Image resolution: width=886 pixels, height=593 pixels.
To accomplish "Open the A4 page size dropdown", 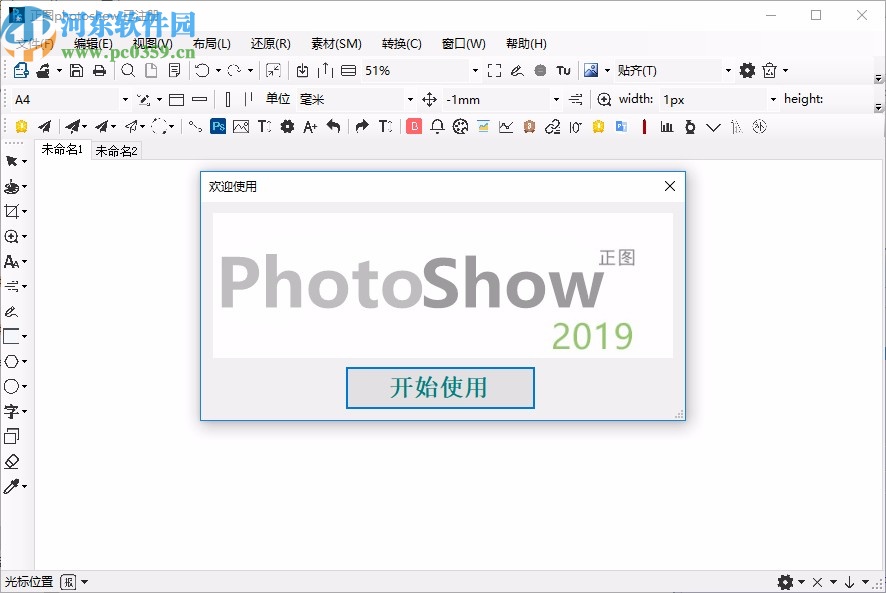I will coord(124,98).
